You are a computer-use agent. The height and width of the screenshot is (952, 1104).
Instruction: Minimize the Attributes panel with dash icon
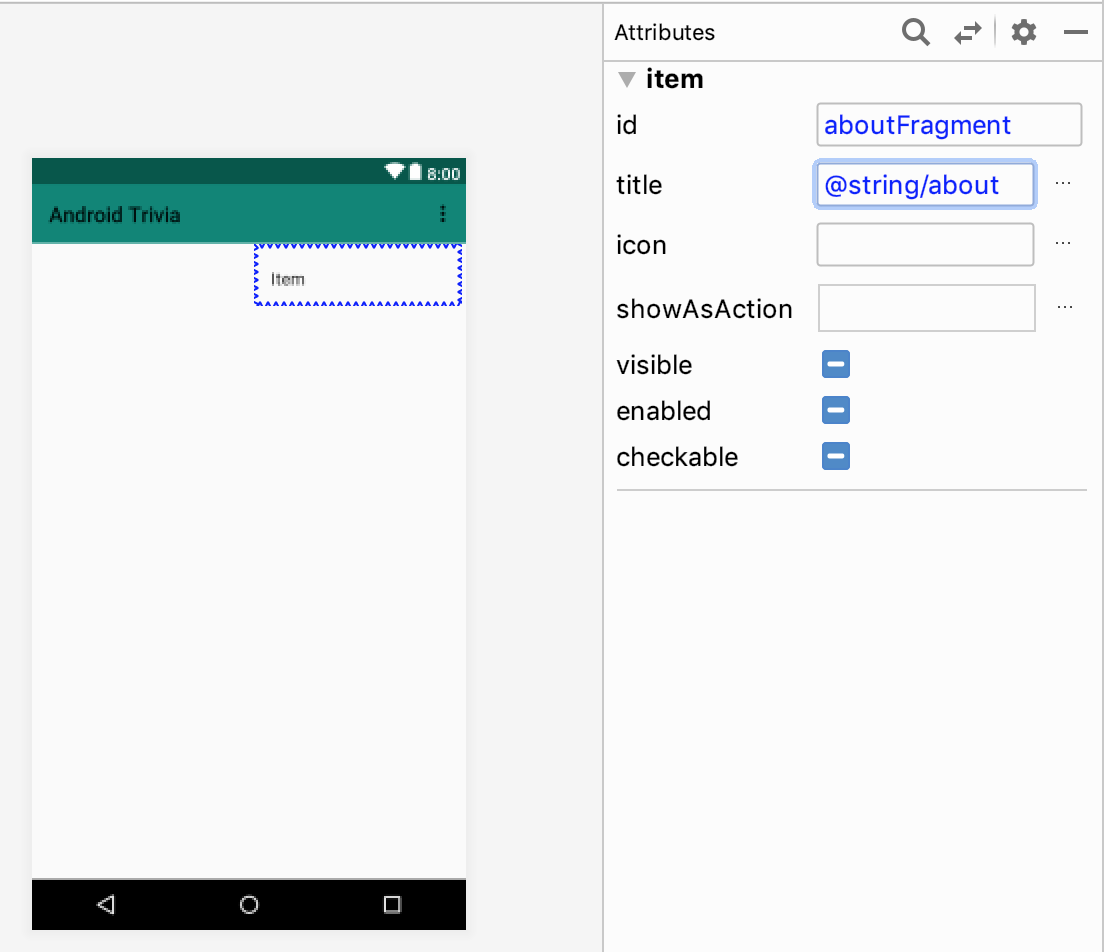coord(1076,33)
